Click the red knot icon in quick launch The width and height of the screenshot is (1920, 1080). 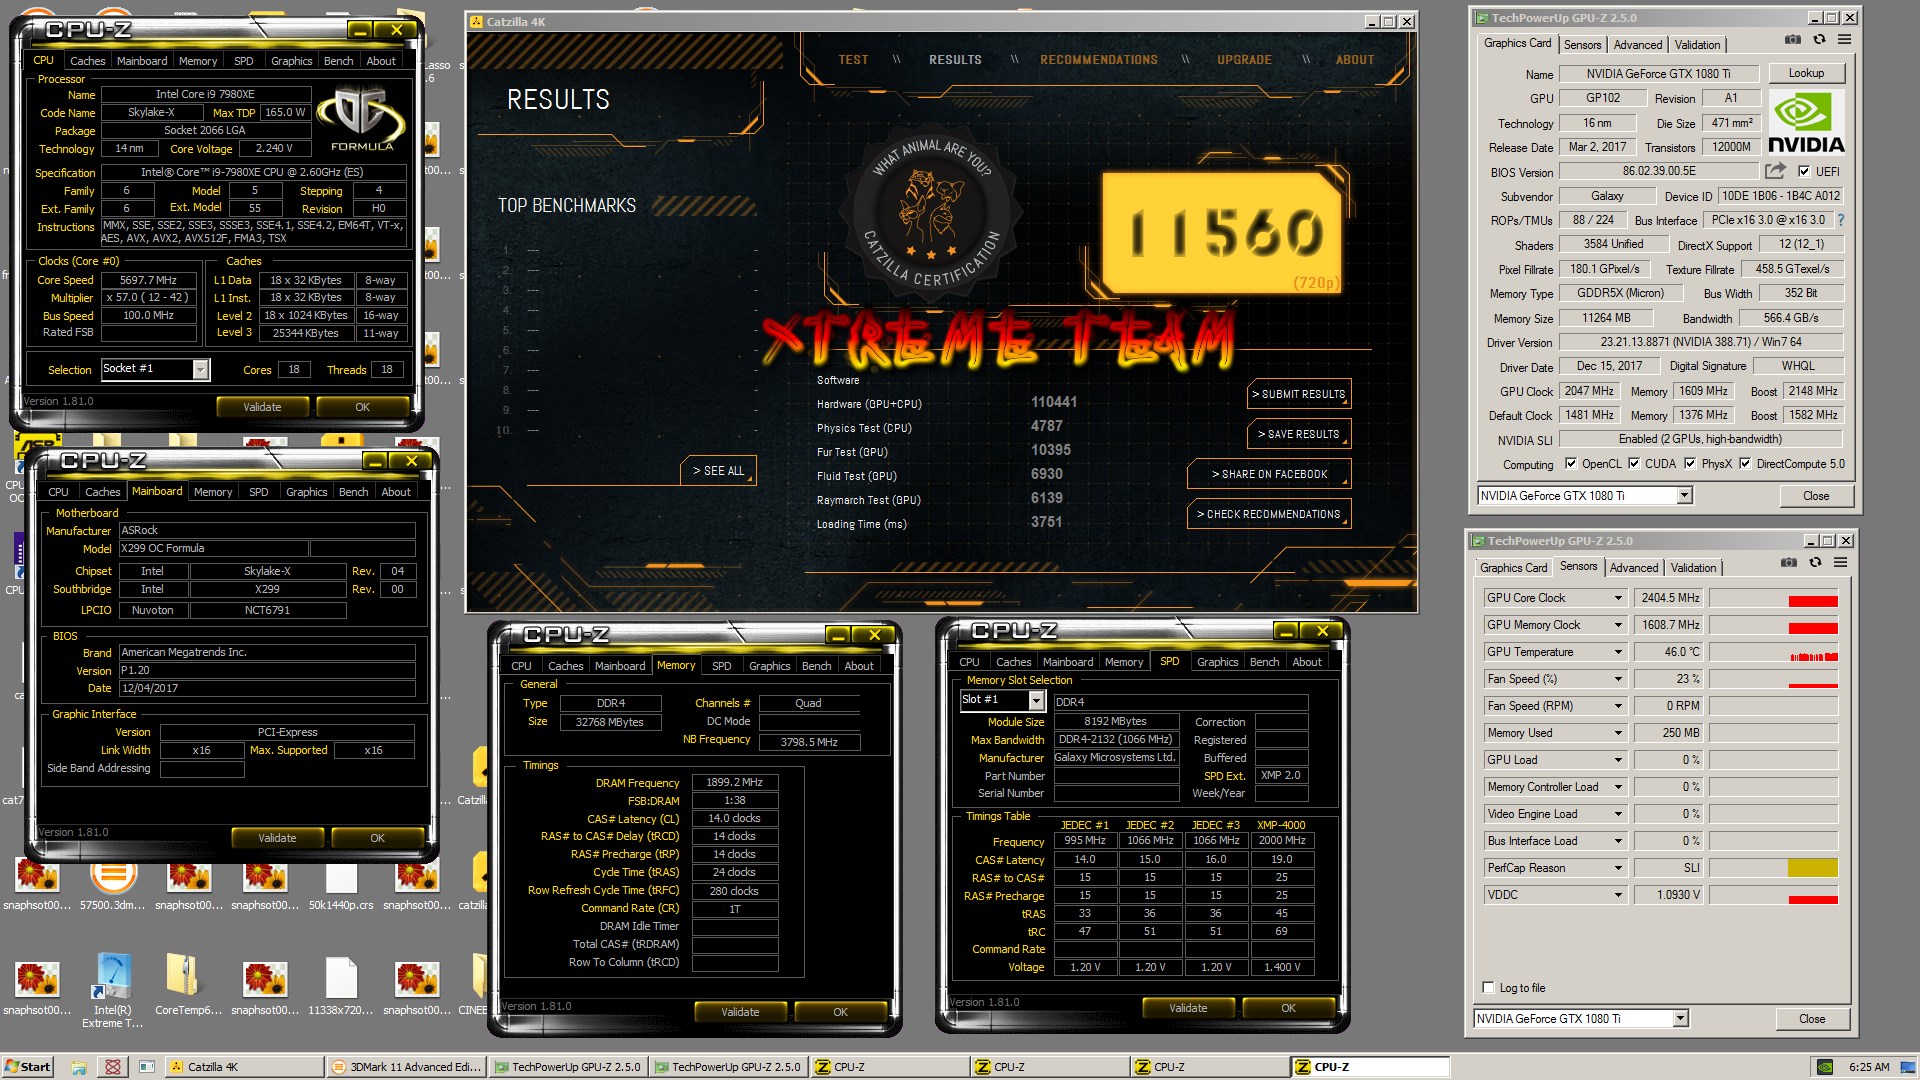[x=113, y=1067]
